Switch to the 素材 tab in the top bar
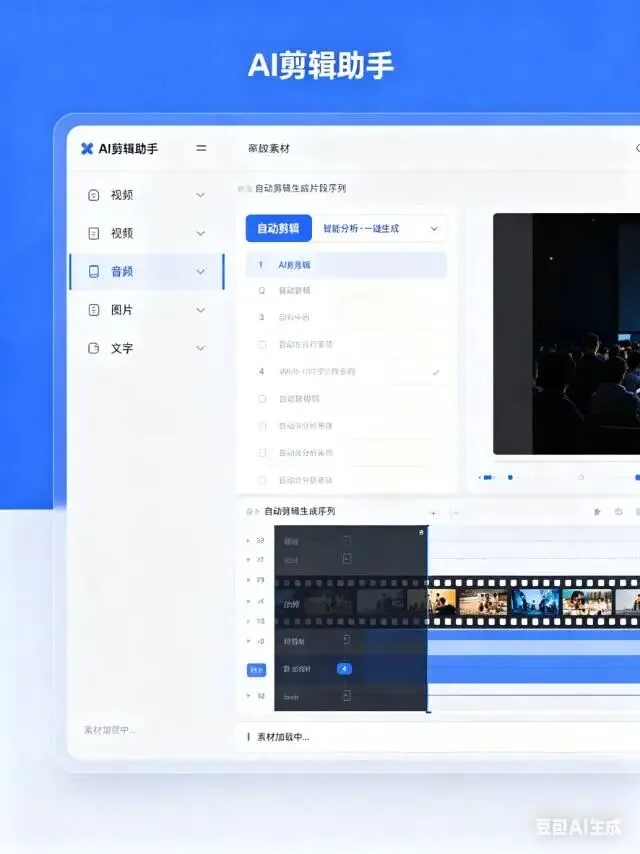Screen dimensions: 640x854 coord(269,148)
